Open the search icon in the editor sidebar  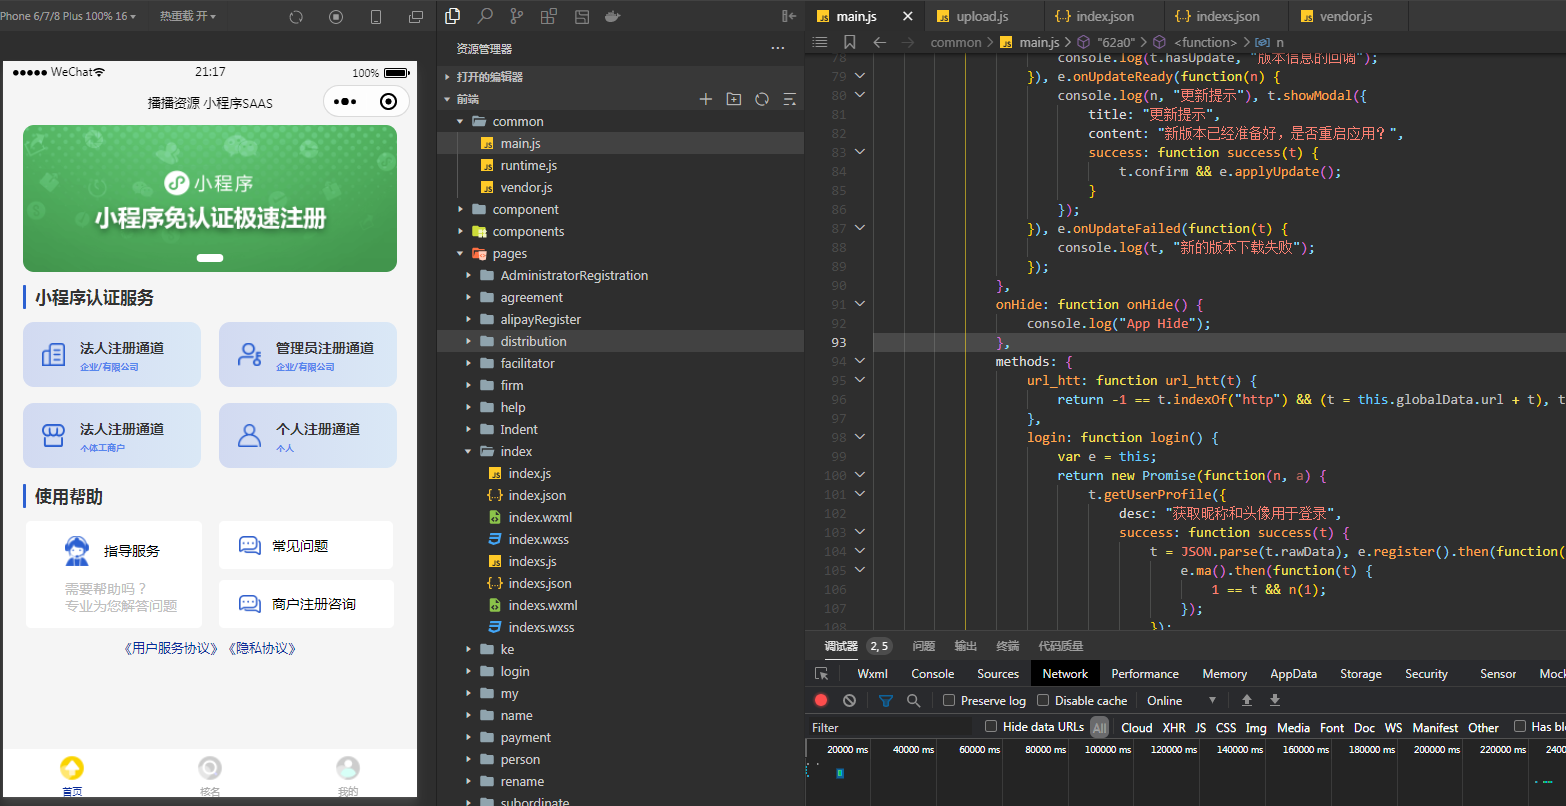pyautogui.click(x=485, y=16)
